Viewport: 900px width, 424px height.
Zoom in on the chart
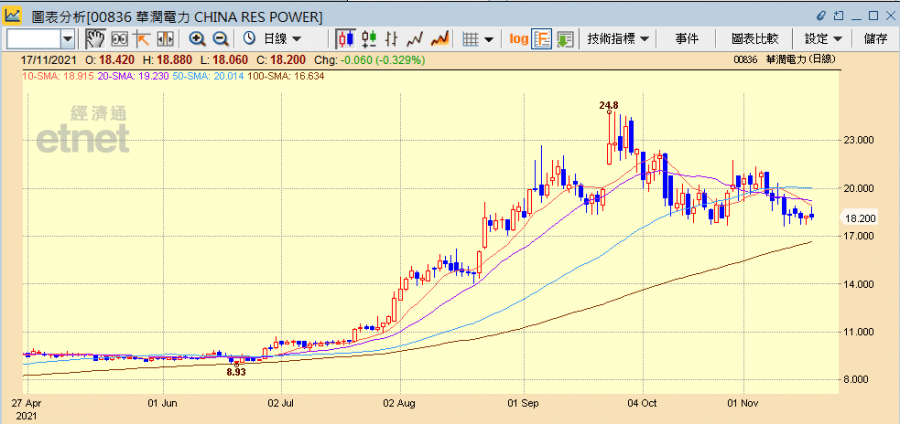pyautogui.click(x=197, y=39)
